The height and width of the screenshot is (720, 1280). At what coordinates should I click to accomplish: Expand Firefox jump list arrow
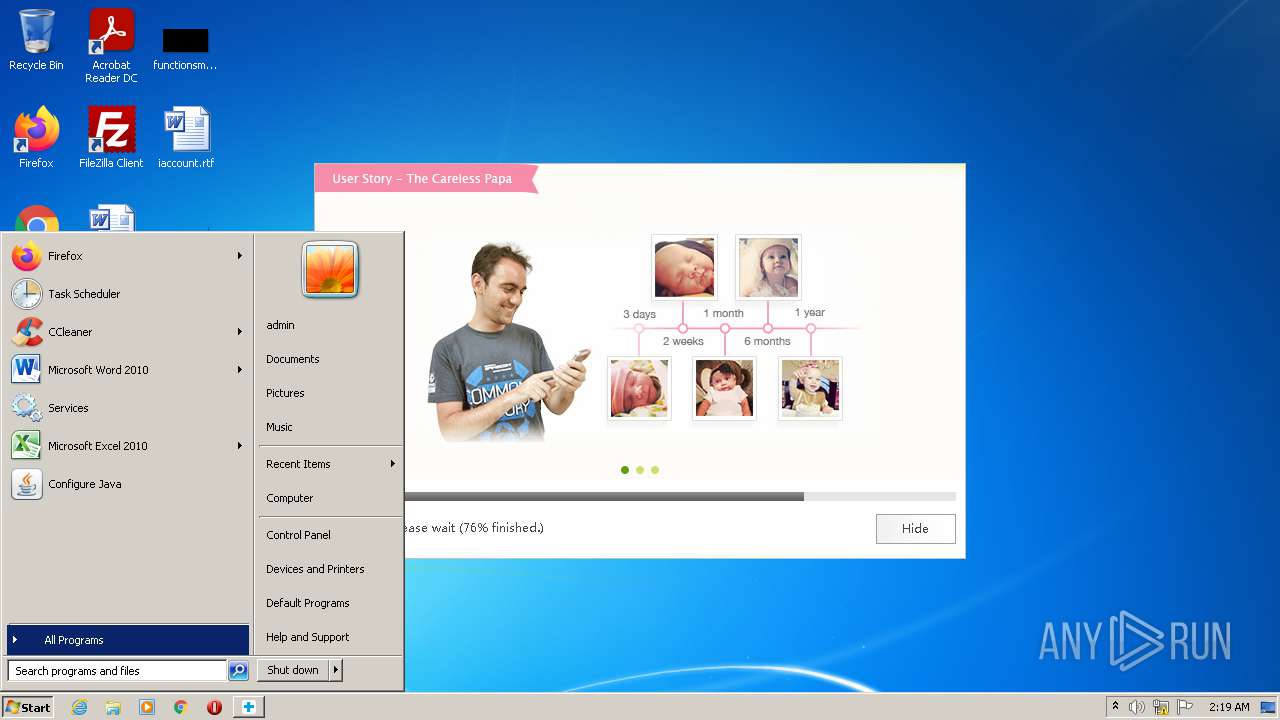point(240,256)
